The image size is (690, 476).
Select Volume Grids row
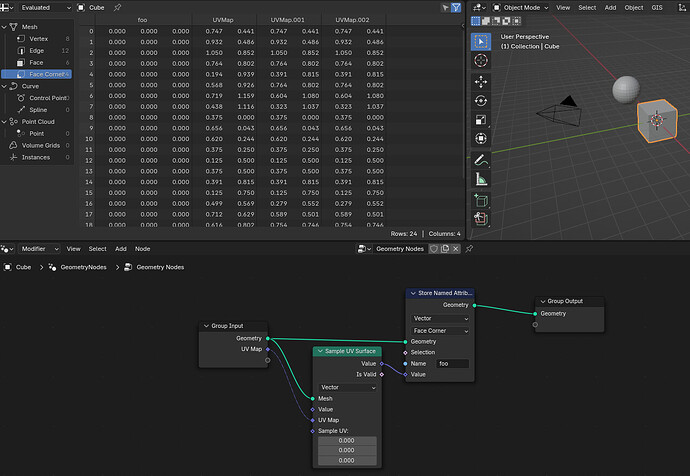click(39, 146)
